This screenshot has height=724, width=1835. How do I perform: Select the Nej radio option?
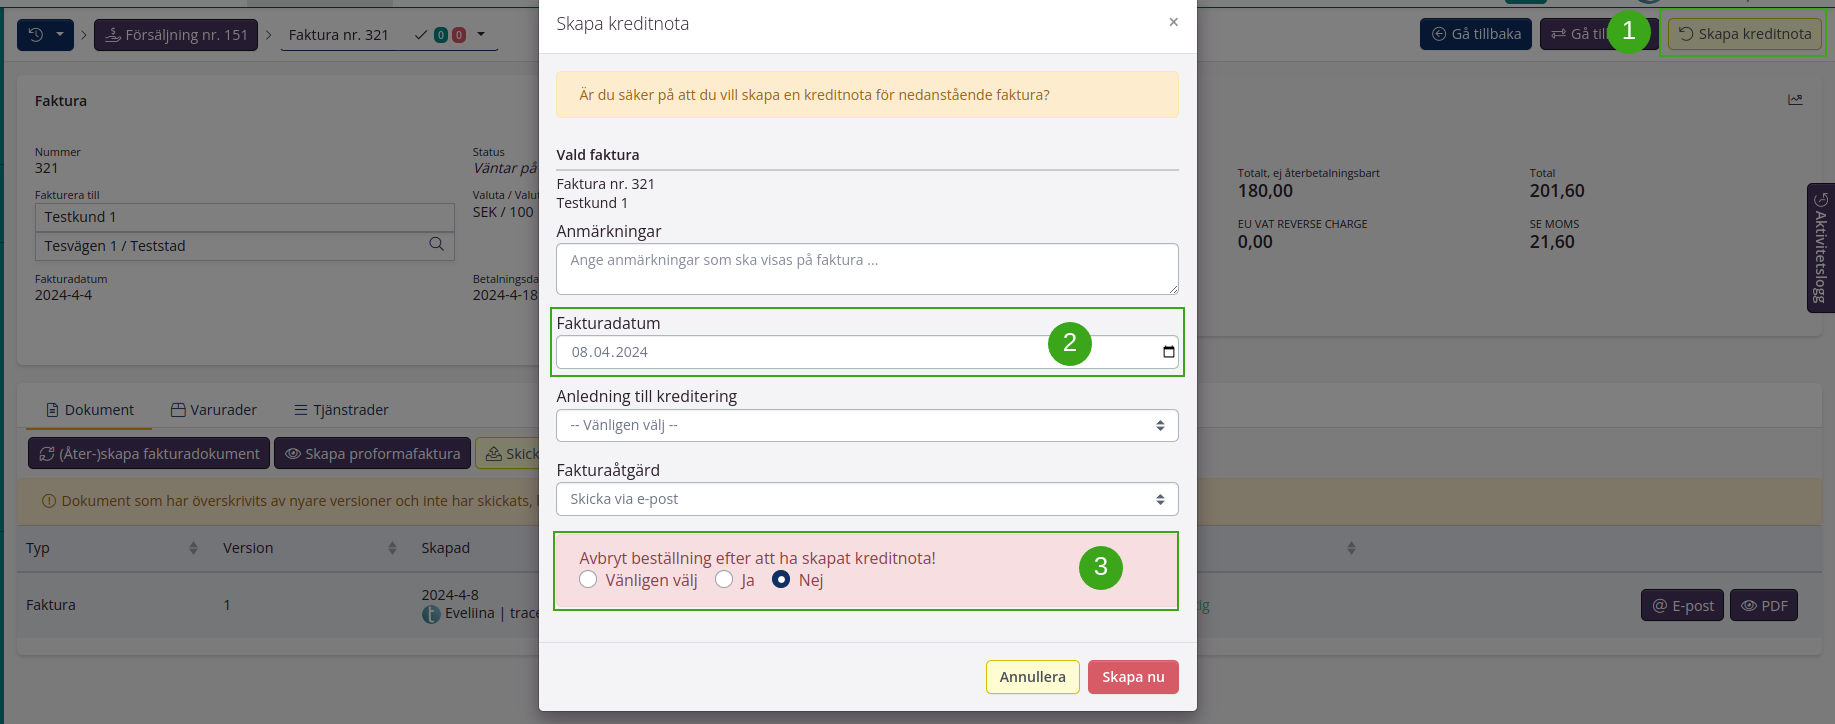coord(781,580)
